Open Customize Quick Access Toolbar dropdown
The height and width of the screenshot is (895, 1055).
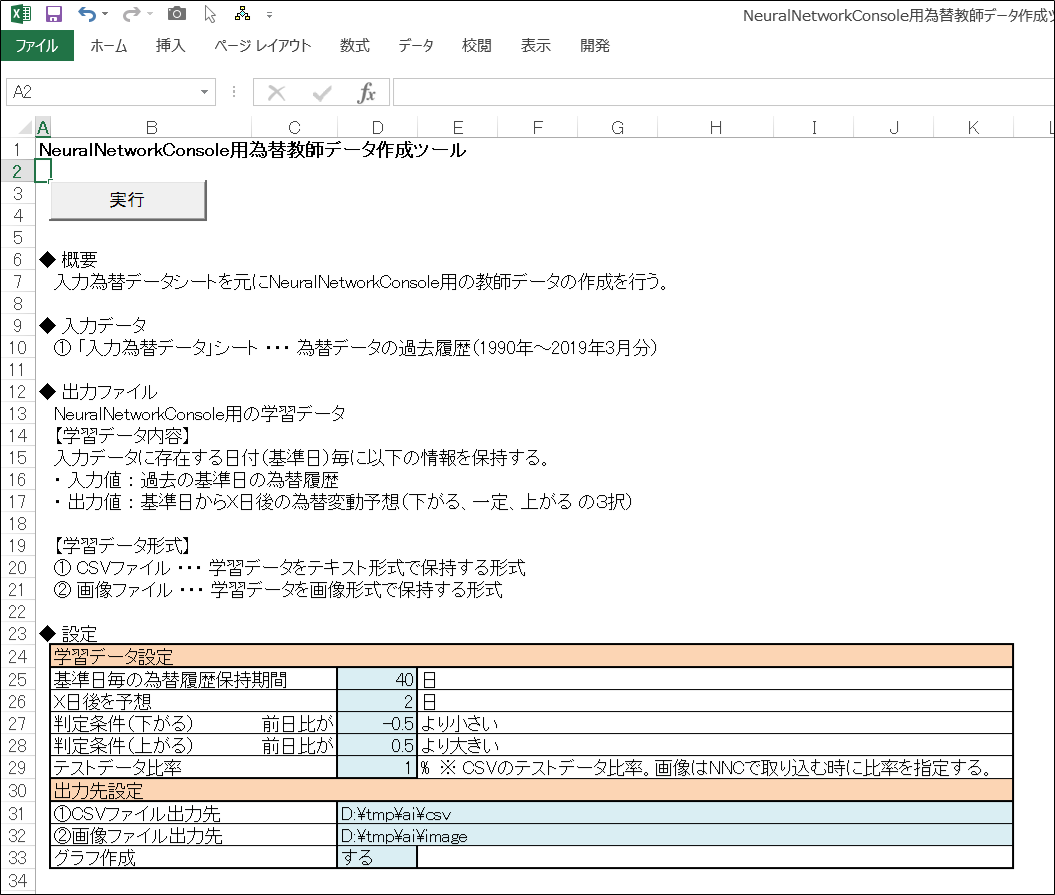(x=269, y=14)
